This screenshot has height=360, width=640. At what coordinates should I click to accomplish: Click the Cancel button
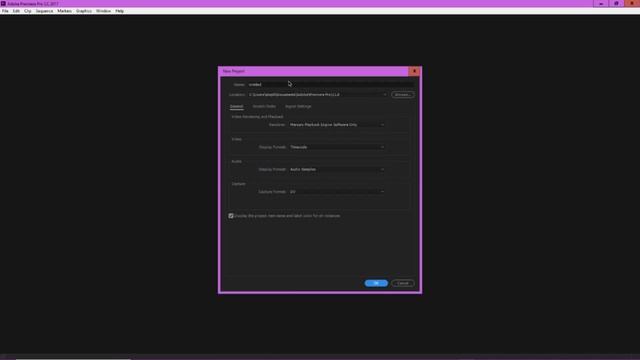pos(402,283)
